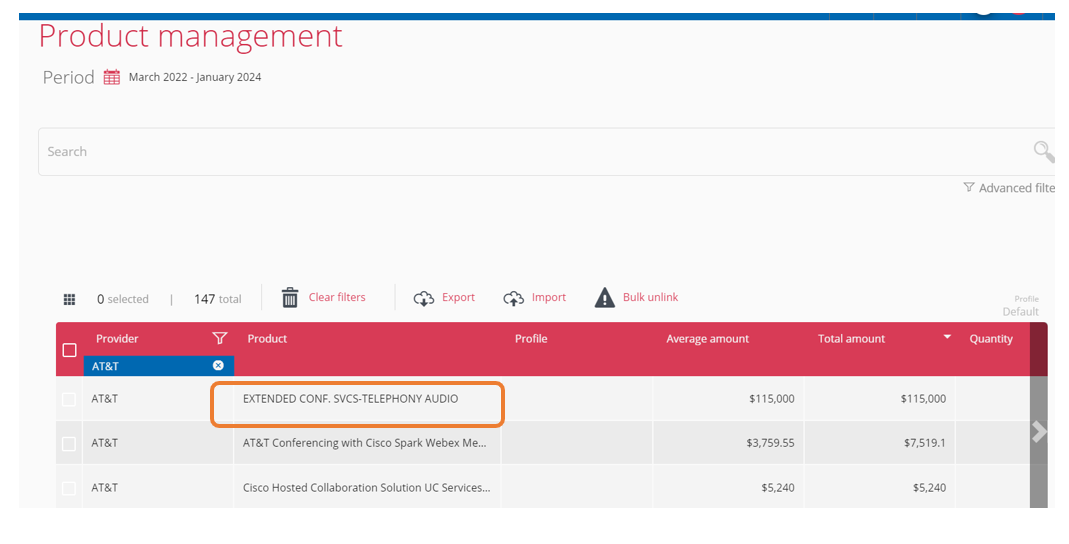Sort by the Total amount dropdown arrow
1069x544 pixels.
pyautogui.click(x=947, y=337)
